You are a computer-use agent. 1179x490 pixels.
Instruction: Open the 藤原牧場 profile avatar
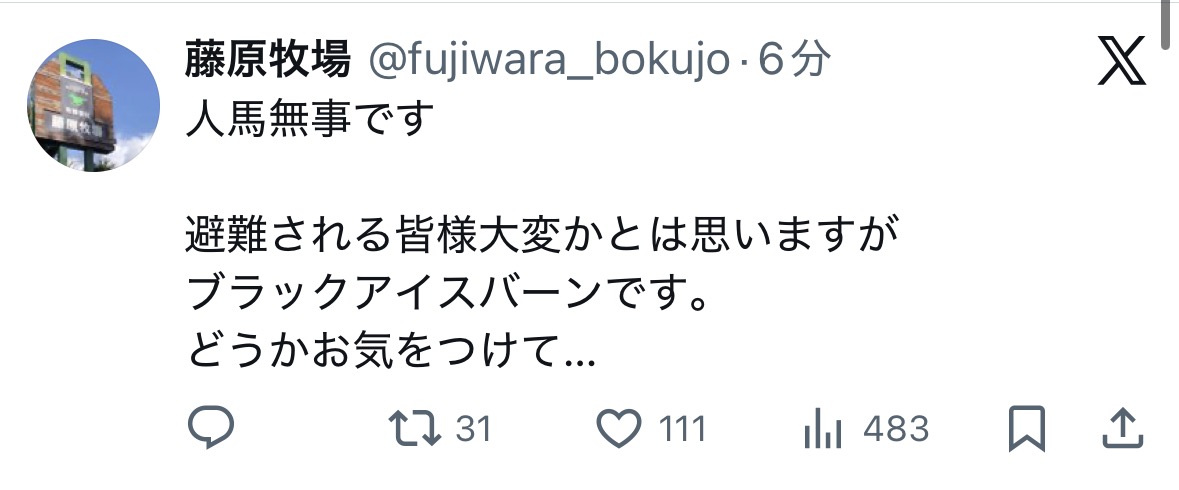(93, 105)
